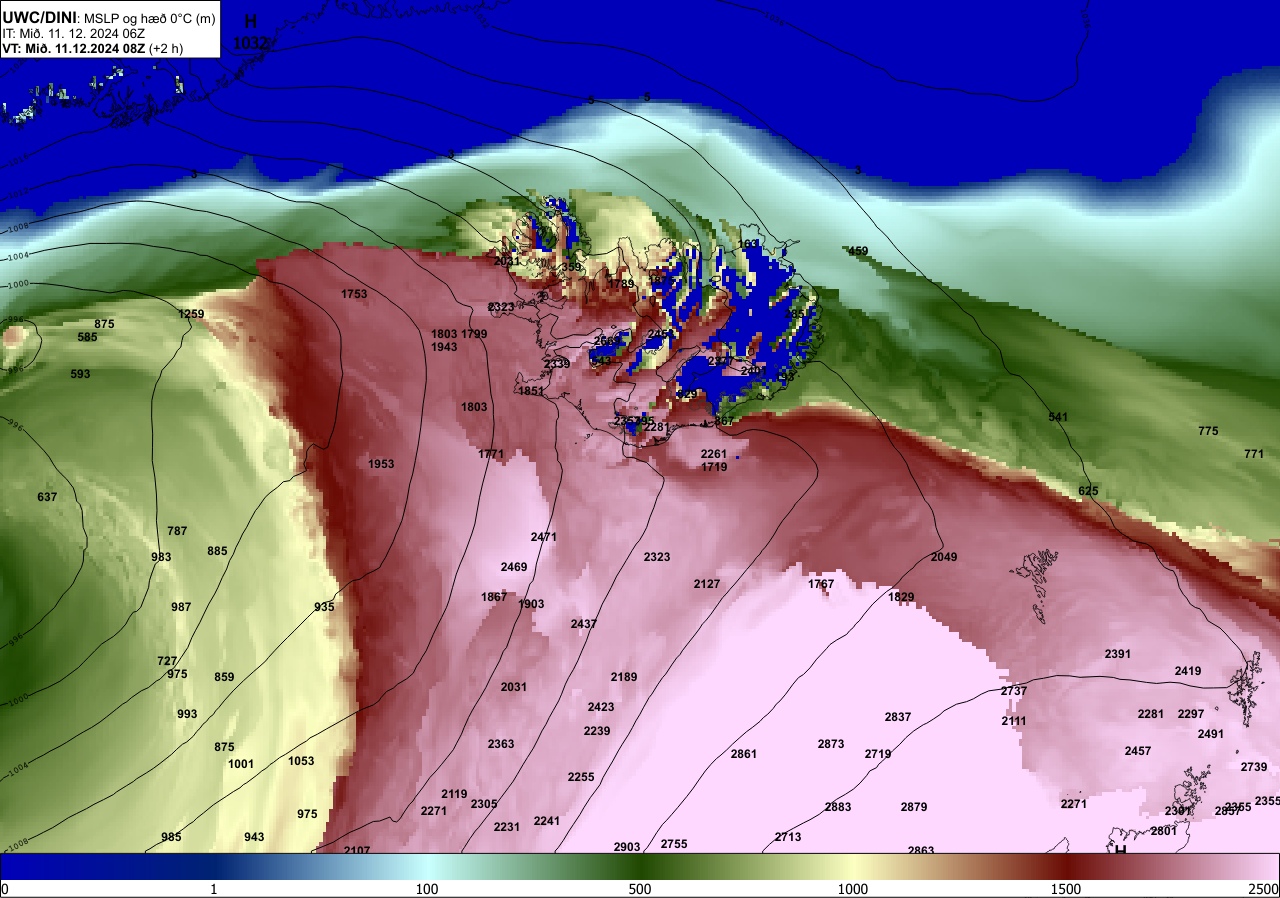Click the 1000 label on the color scale
This screenshot has height=898, width=1280.
(x=853, y=889)
